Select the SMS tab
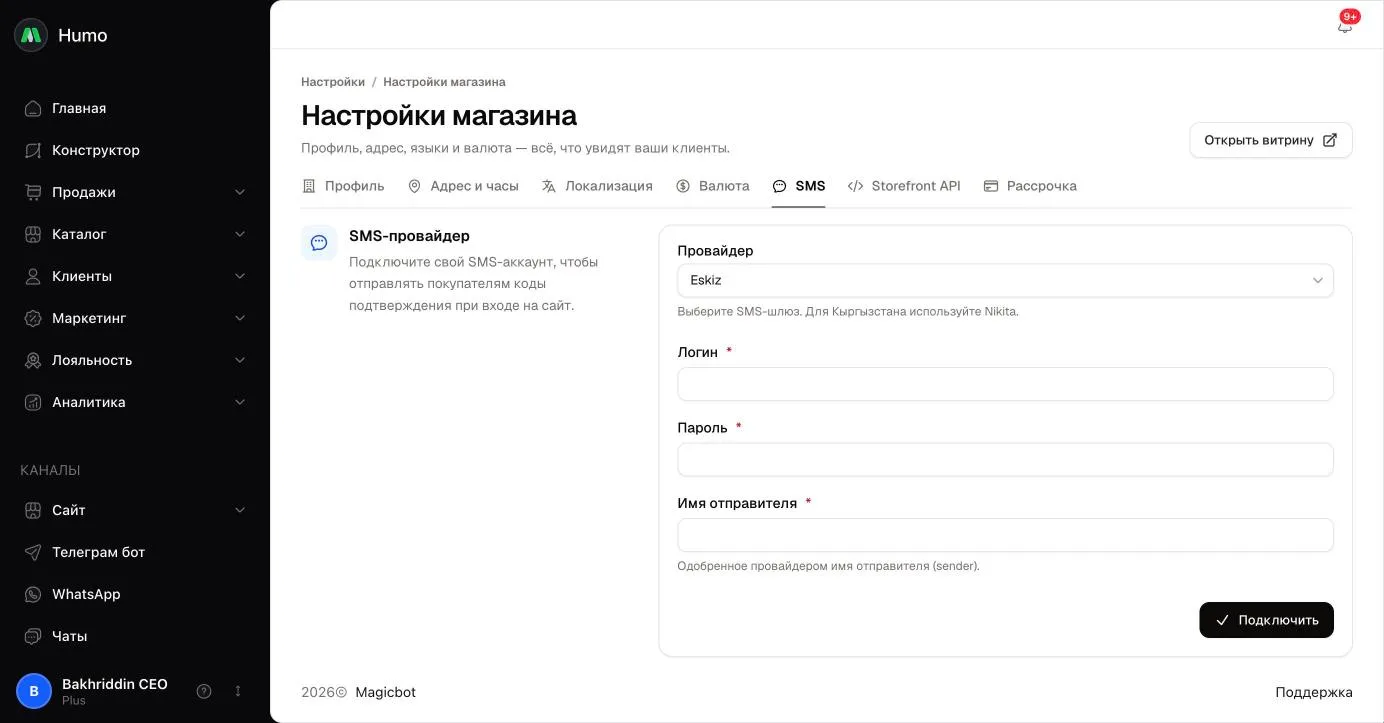Image resolution: width=1384 pixels, height=723 pixels. coord(799,186)
